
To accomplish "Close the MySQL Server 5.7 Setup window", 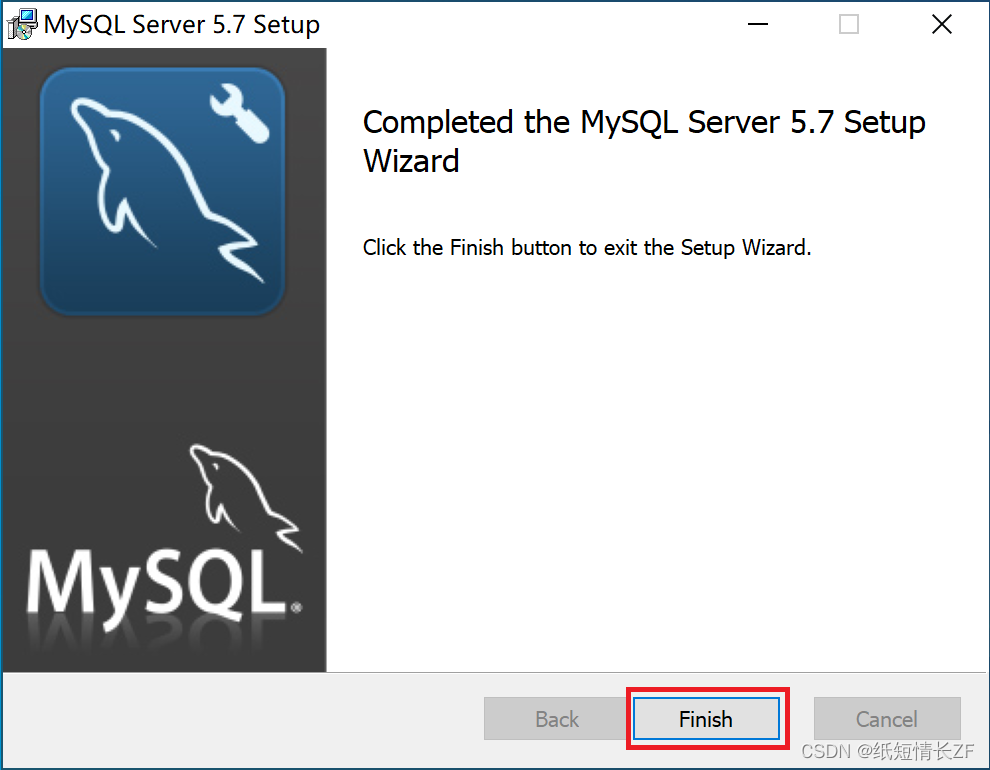I will click(941, 25).
